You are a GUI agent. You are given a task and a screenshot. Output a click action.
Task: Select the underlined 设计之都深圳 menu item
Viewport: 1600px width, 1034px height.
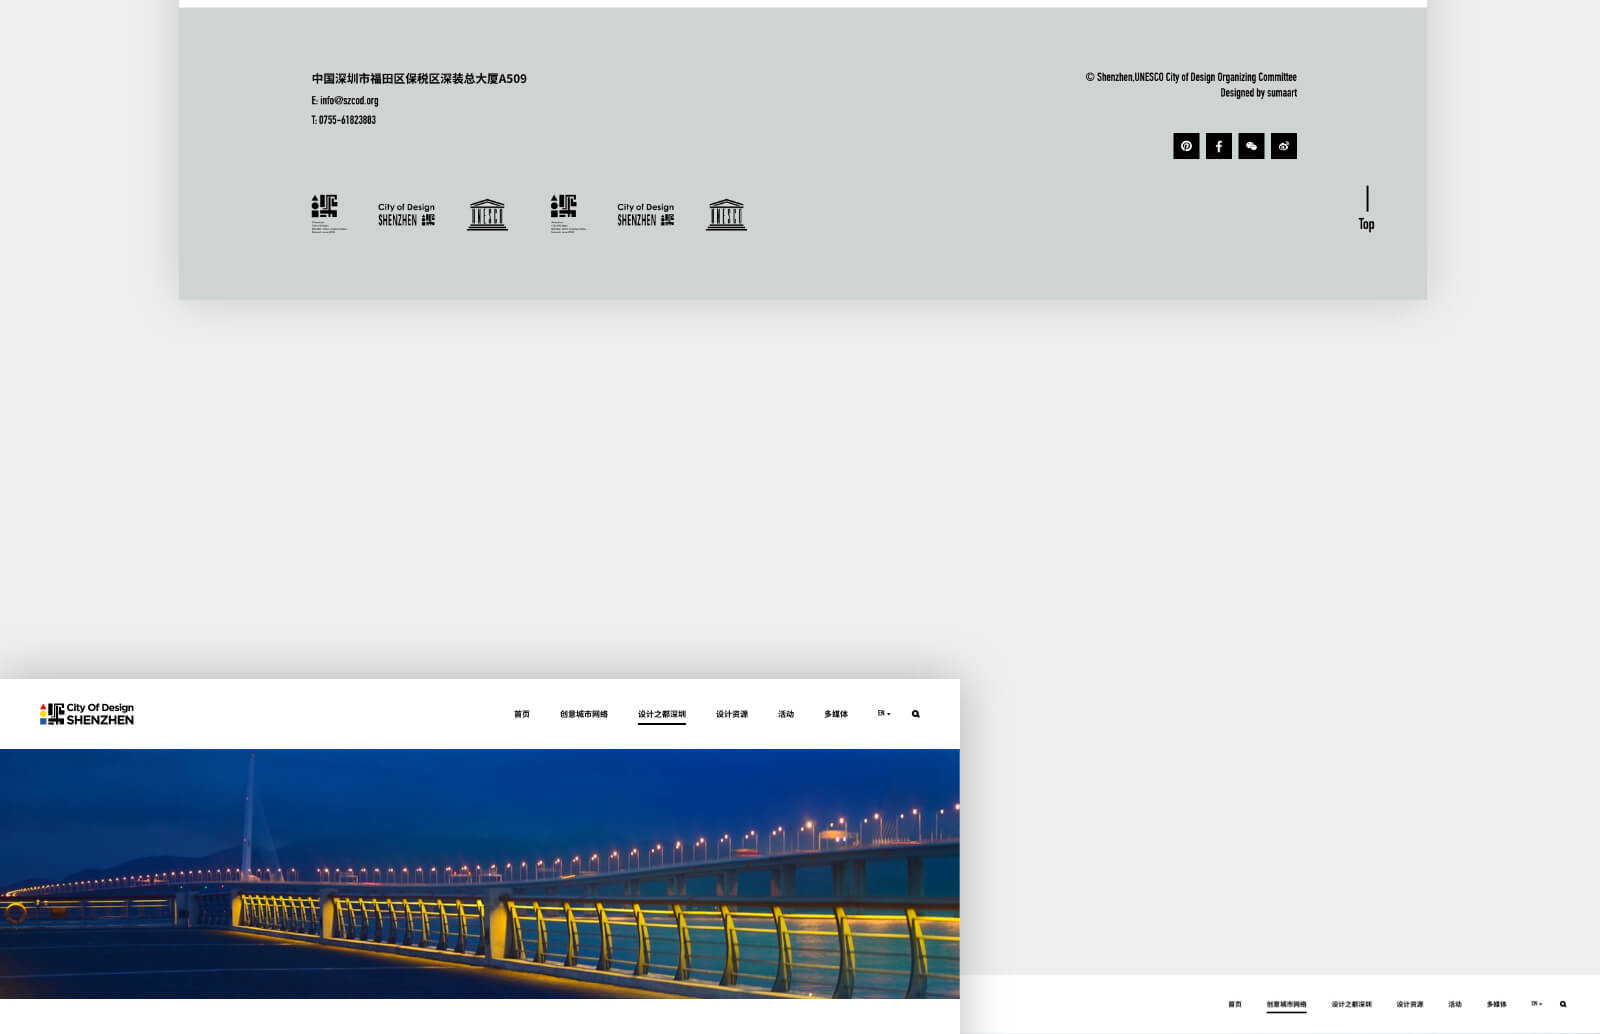pyautogui.click(x=662, y=714)
